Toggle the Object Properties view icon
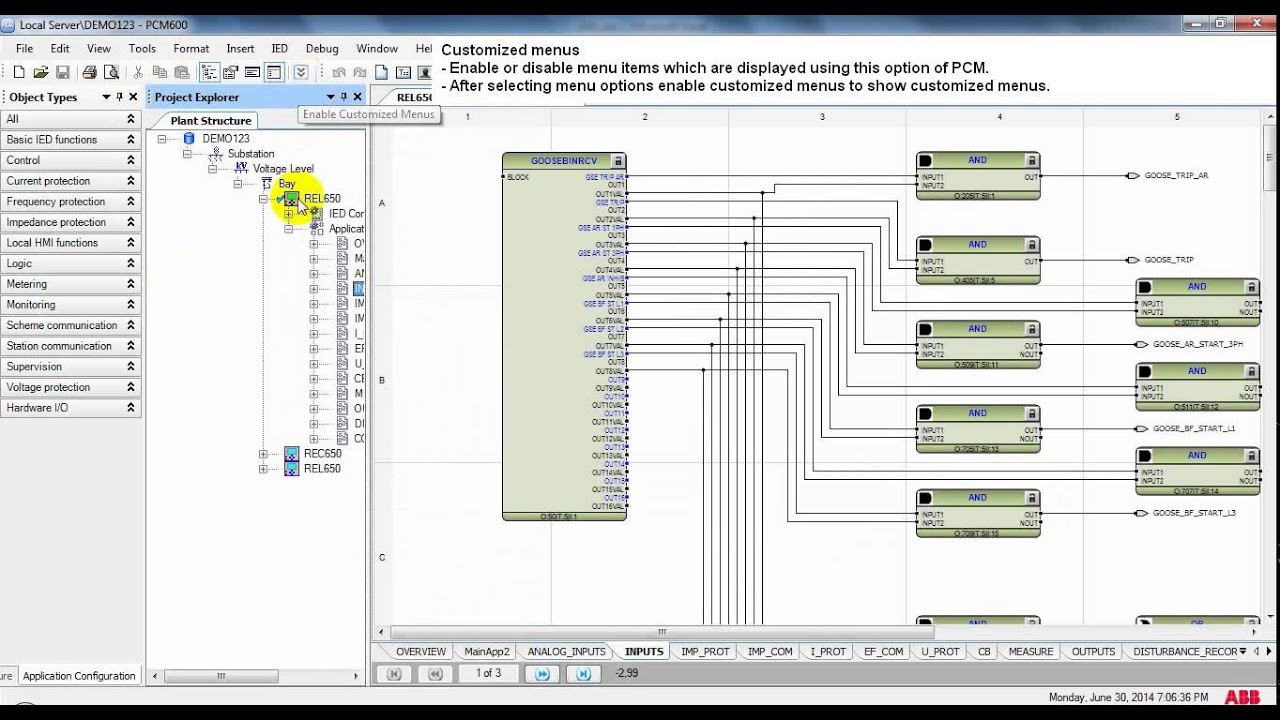Screen dimensions: 1280x720 coord(231,72)
